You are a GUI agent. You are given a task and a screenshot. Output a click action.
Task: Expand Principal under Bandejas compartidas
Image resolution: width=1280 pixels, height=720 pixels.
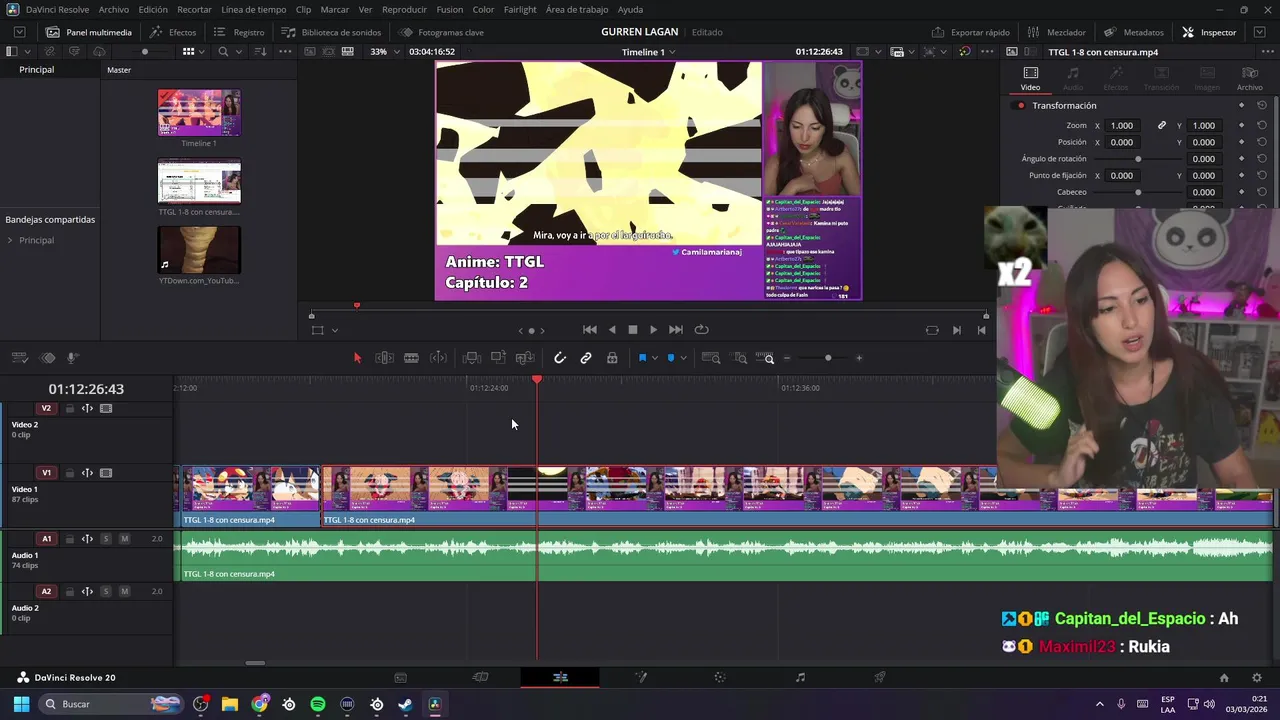point(10,240)
